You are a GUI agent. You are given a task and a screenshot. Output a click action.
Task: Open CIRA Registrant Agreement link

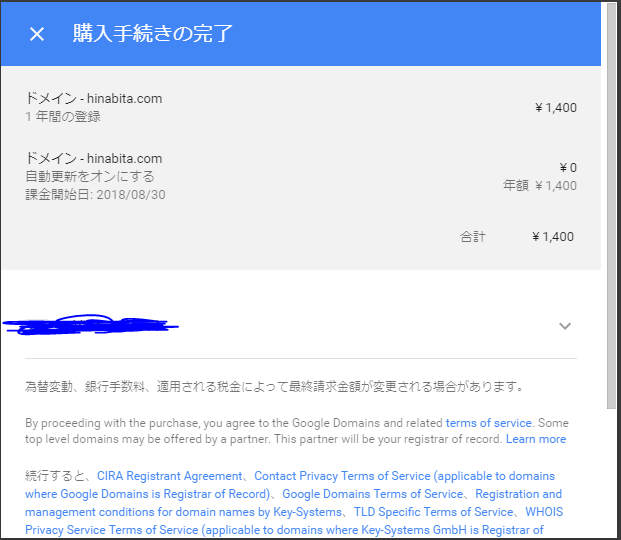click(170, 476)
